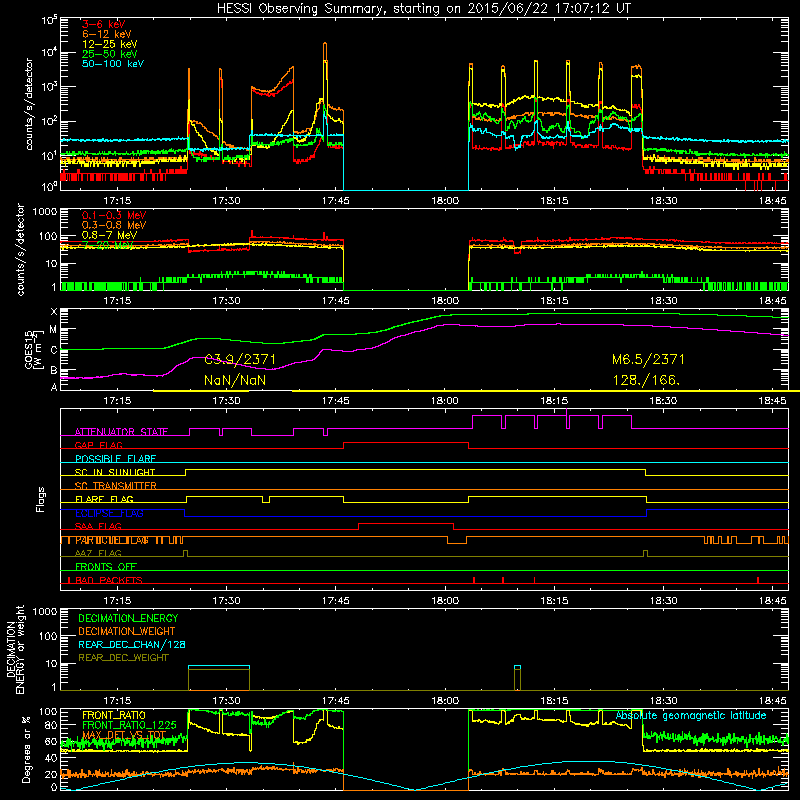Click the yellow FRONT_RATIO legend label
Viewport: 800px width, 800px height.
114,715
